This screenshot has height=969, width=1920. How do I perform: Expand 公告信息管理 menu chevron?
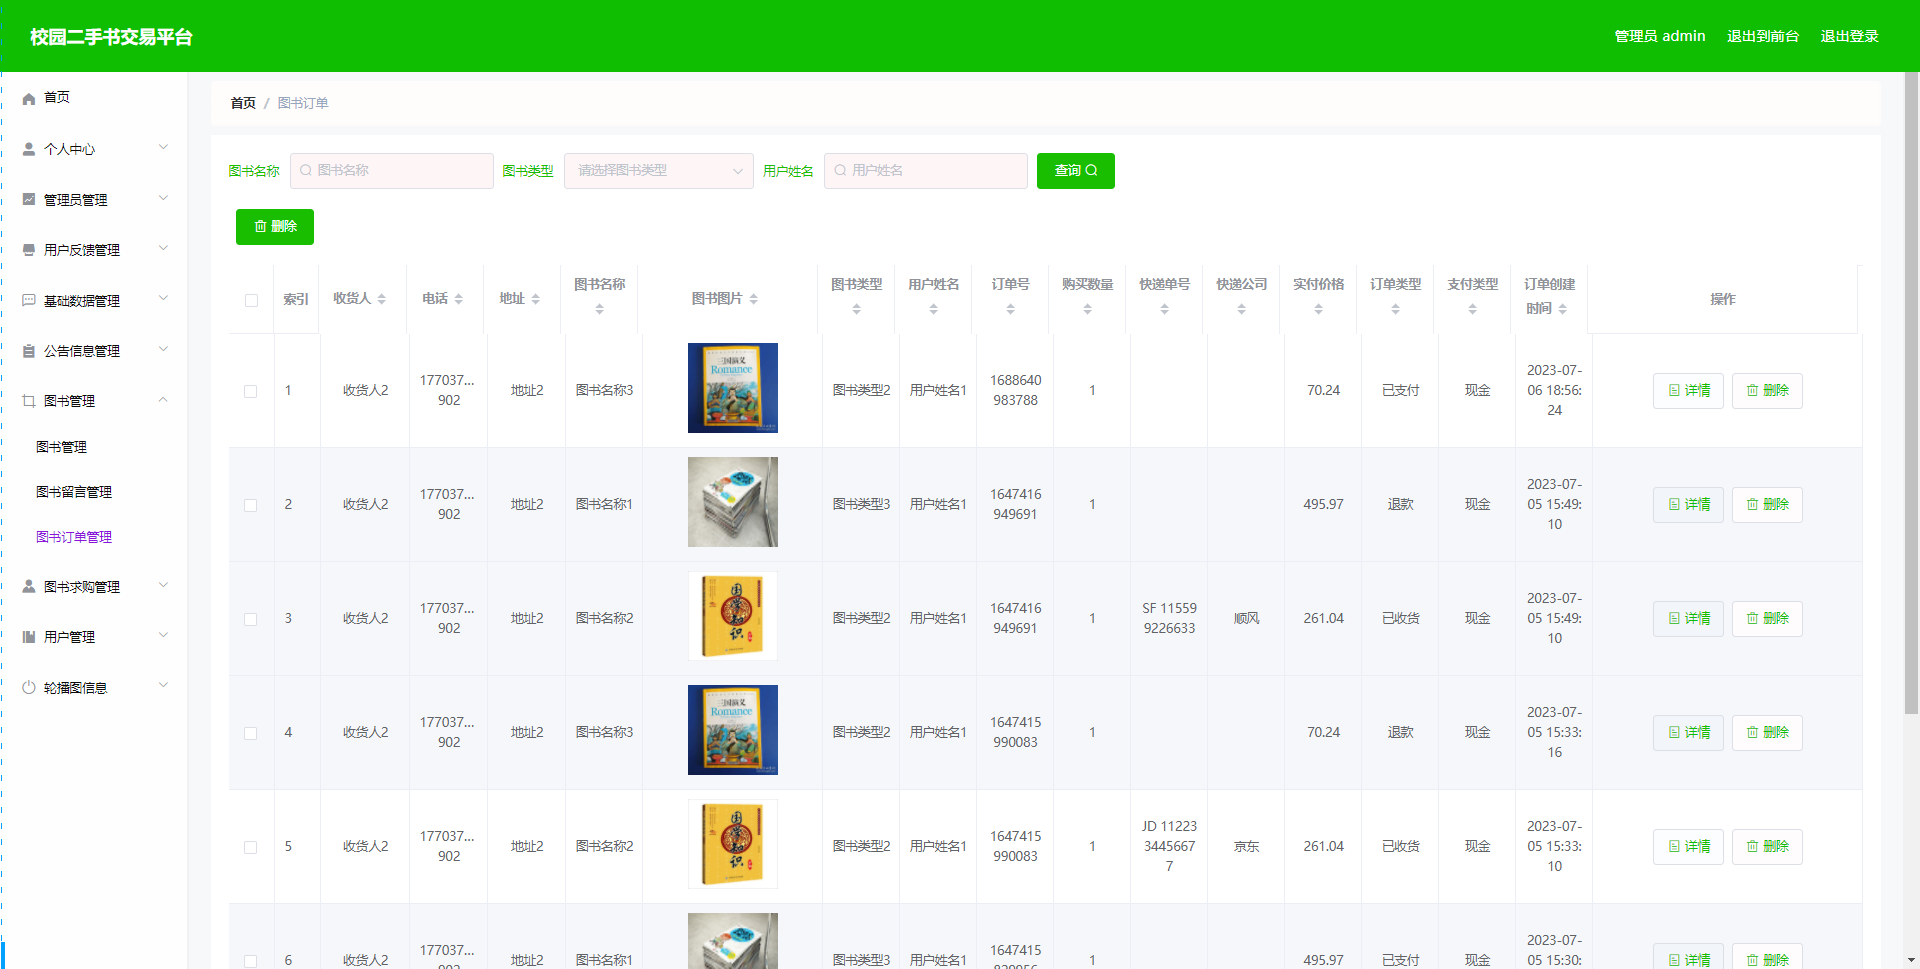(x=164, y=350)
